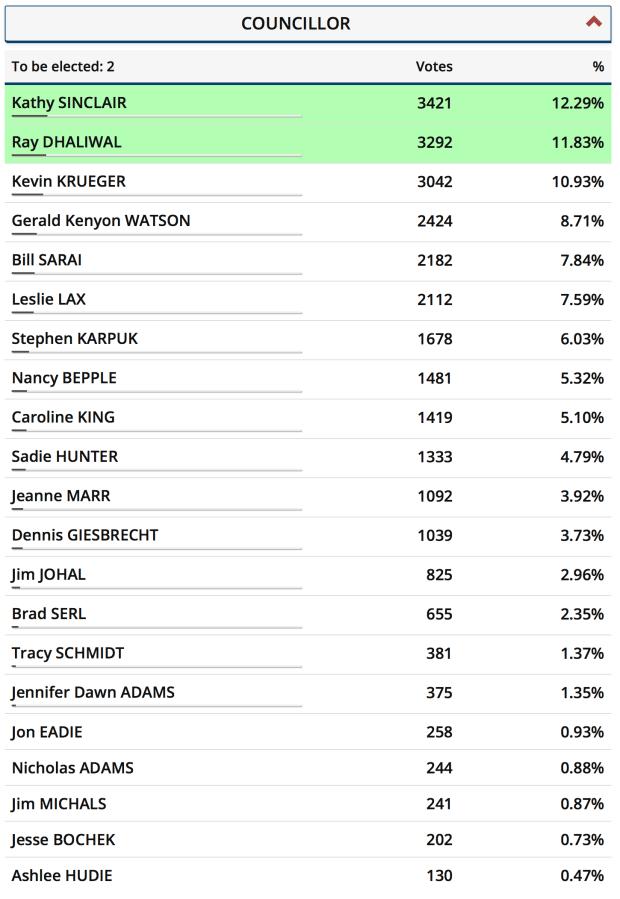Click the COUNCILLOR header title
620x899 pixels.
click(296, 23)
